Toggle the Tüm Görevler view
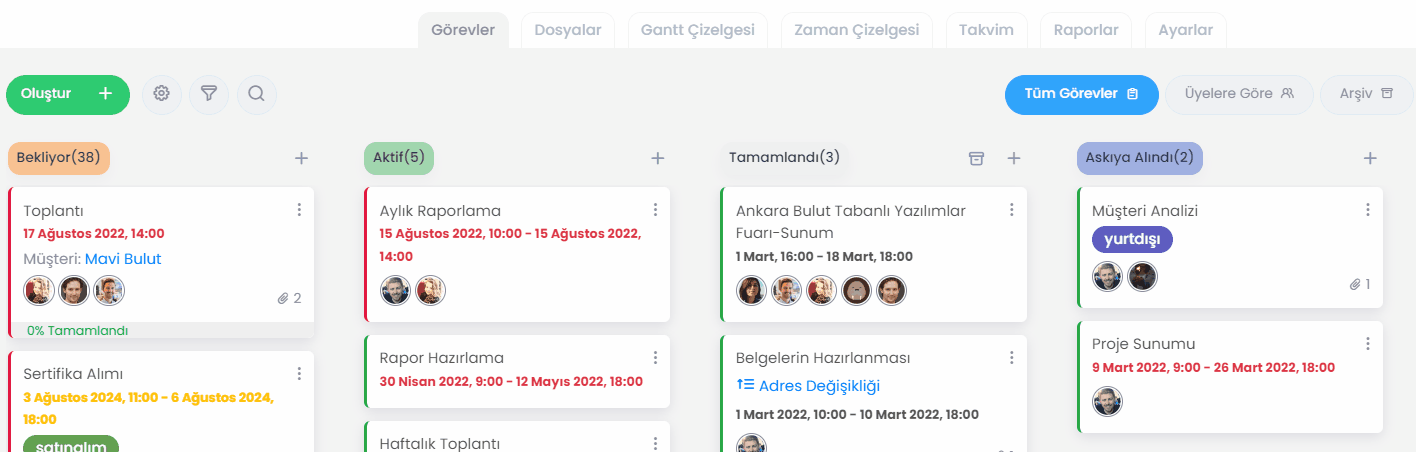The width and height of the screenshot is (1416, 452). 1081,94
